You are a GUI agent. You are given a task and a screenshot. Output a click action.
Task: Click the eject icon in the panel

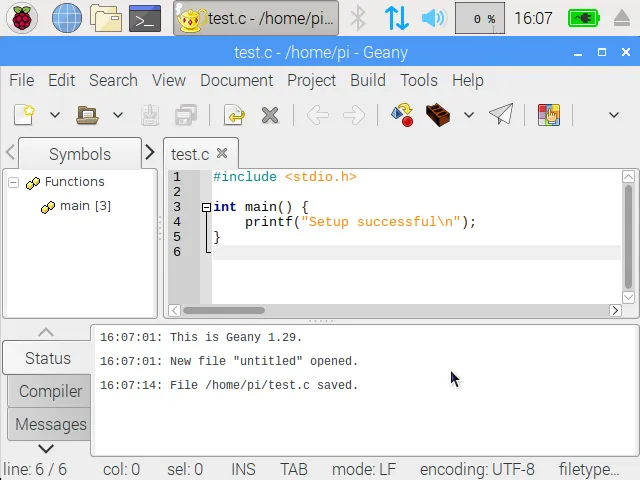[x=622, y=18]
